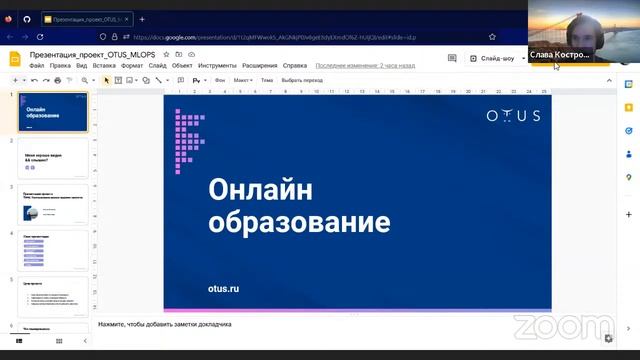
Task: Select slide 1 thumbnail Онлайн образование
Action: click(x=53, y=112)
